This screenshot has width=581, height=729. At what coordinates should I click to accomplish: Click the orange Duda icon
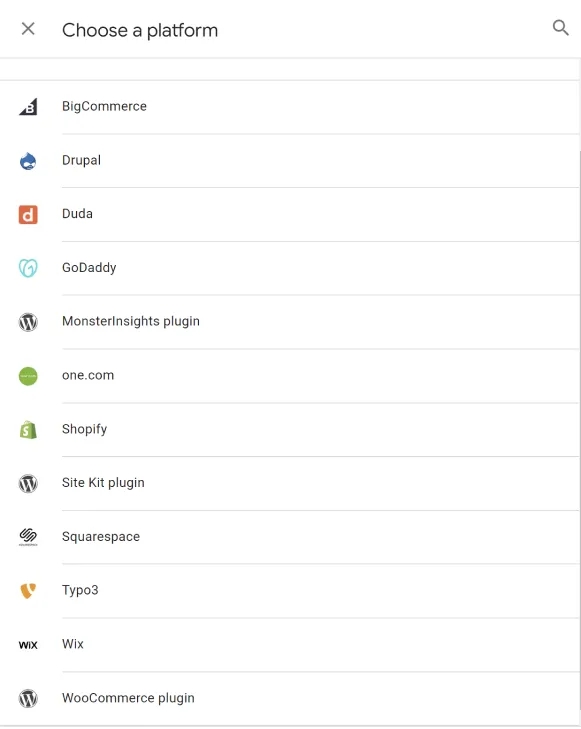click(28, 214)
